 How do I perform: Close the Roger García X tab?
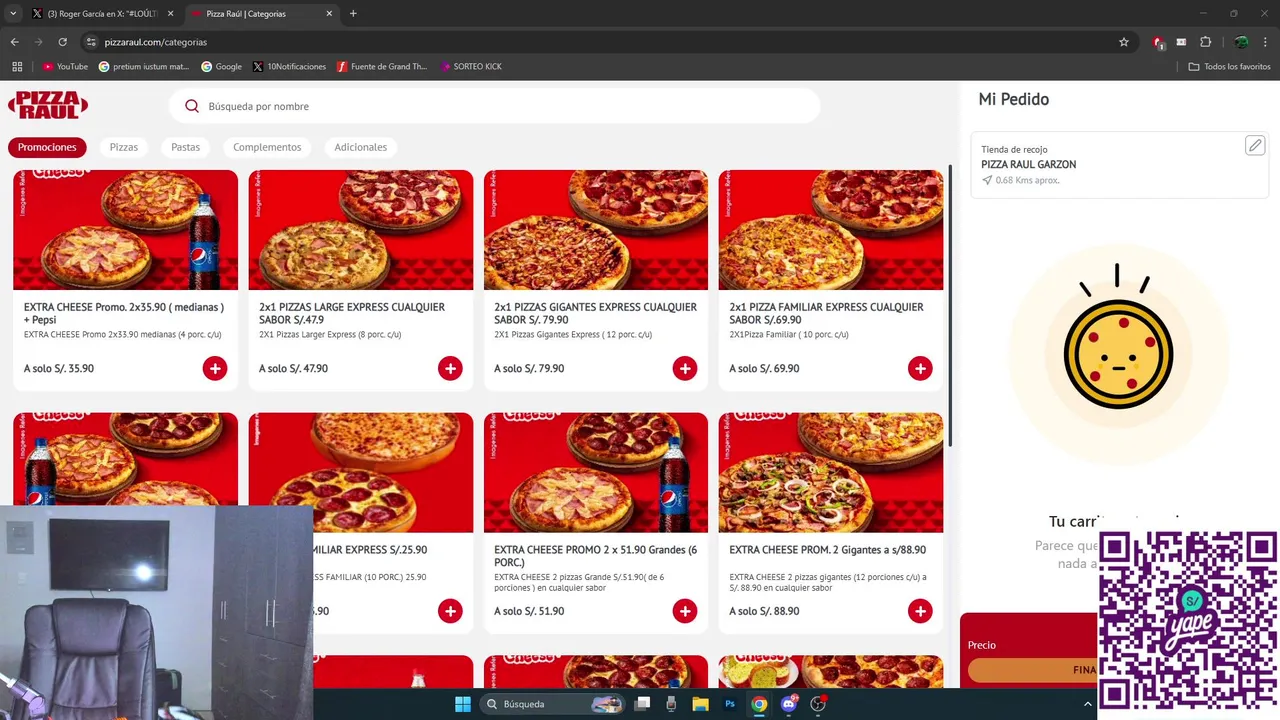[170, 14]
